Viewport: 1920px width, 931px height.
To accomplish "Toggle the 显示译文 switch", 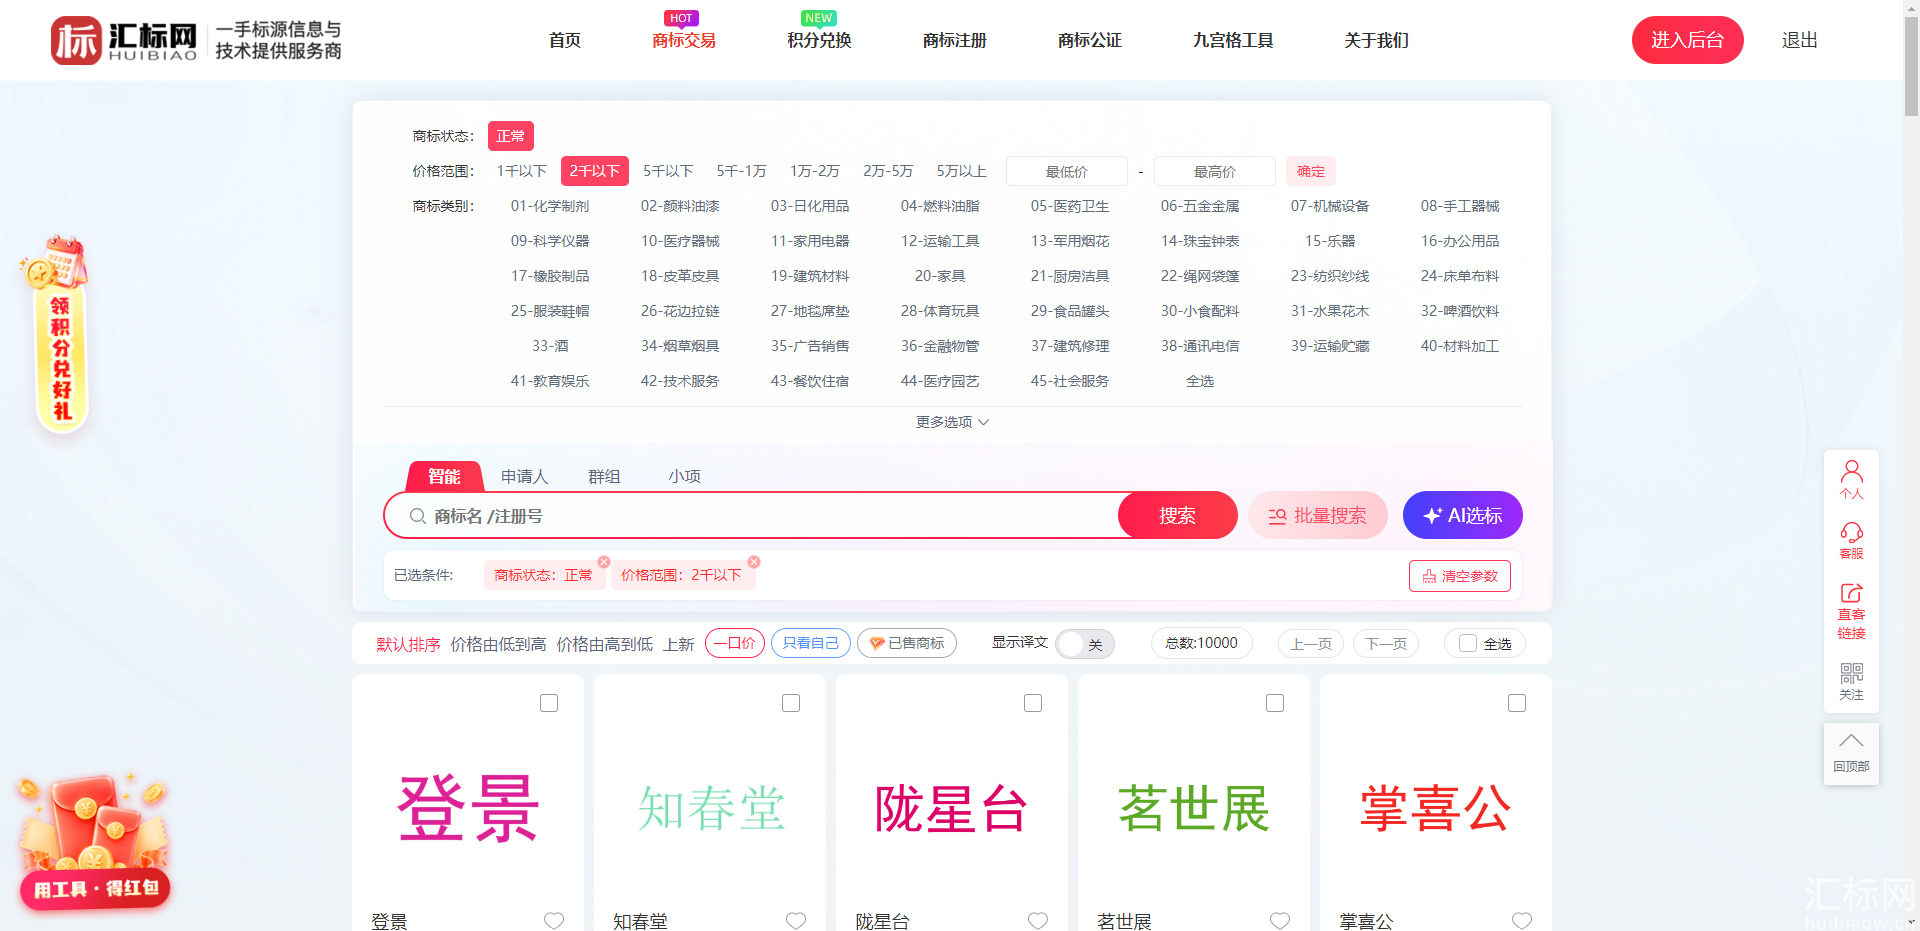I will tap(1085, 644).
